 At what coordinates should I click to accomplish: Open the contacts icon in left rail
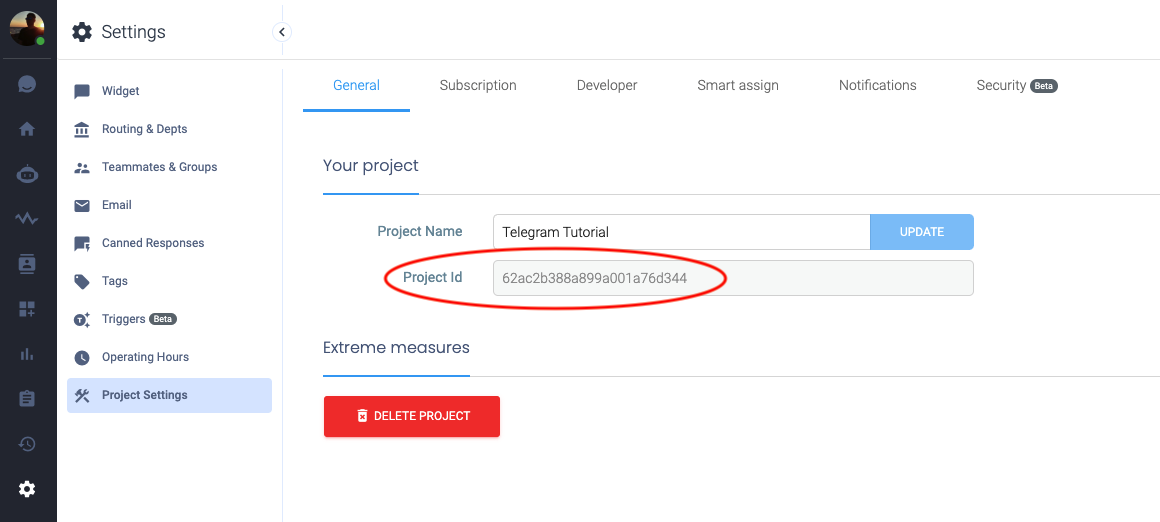27,264
